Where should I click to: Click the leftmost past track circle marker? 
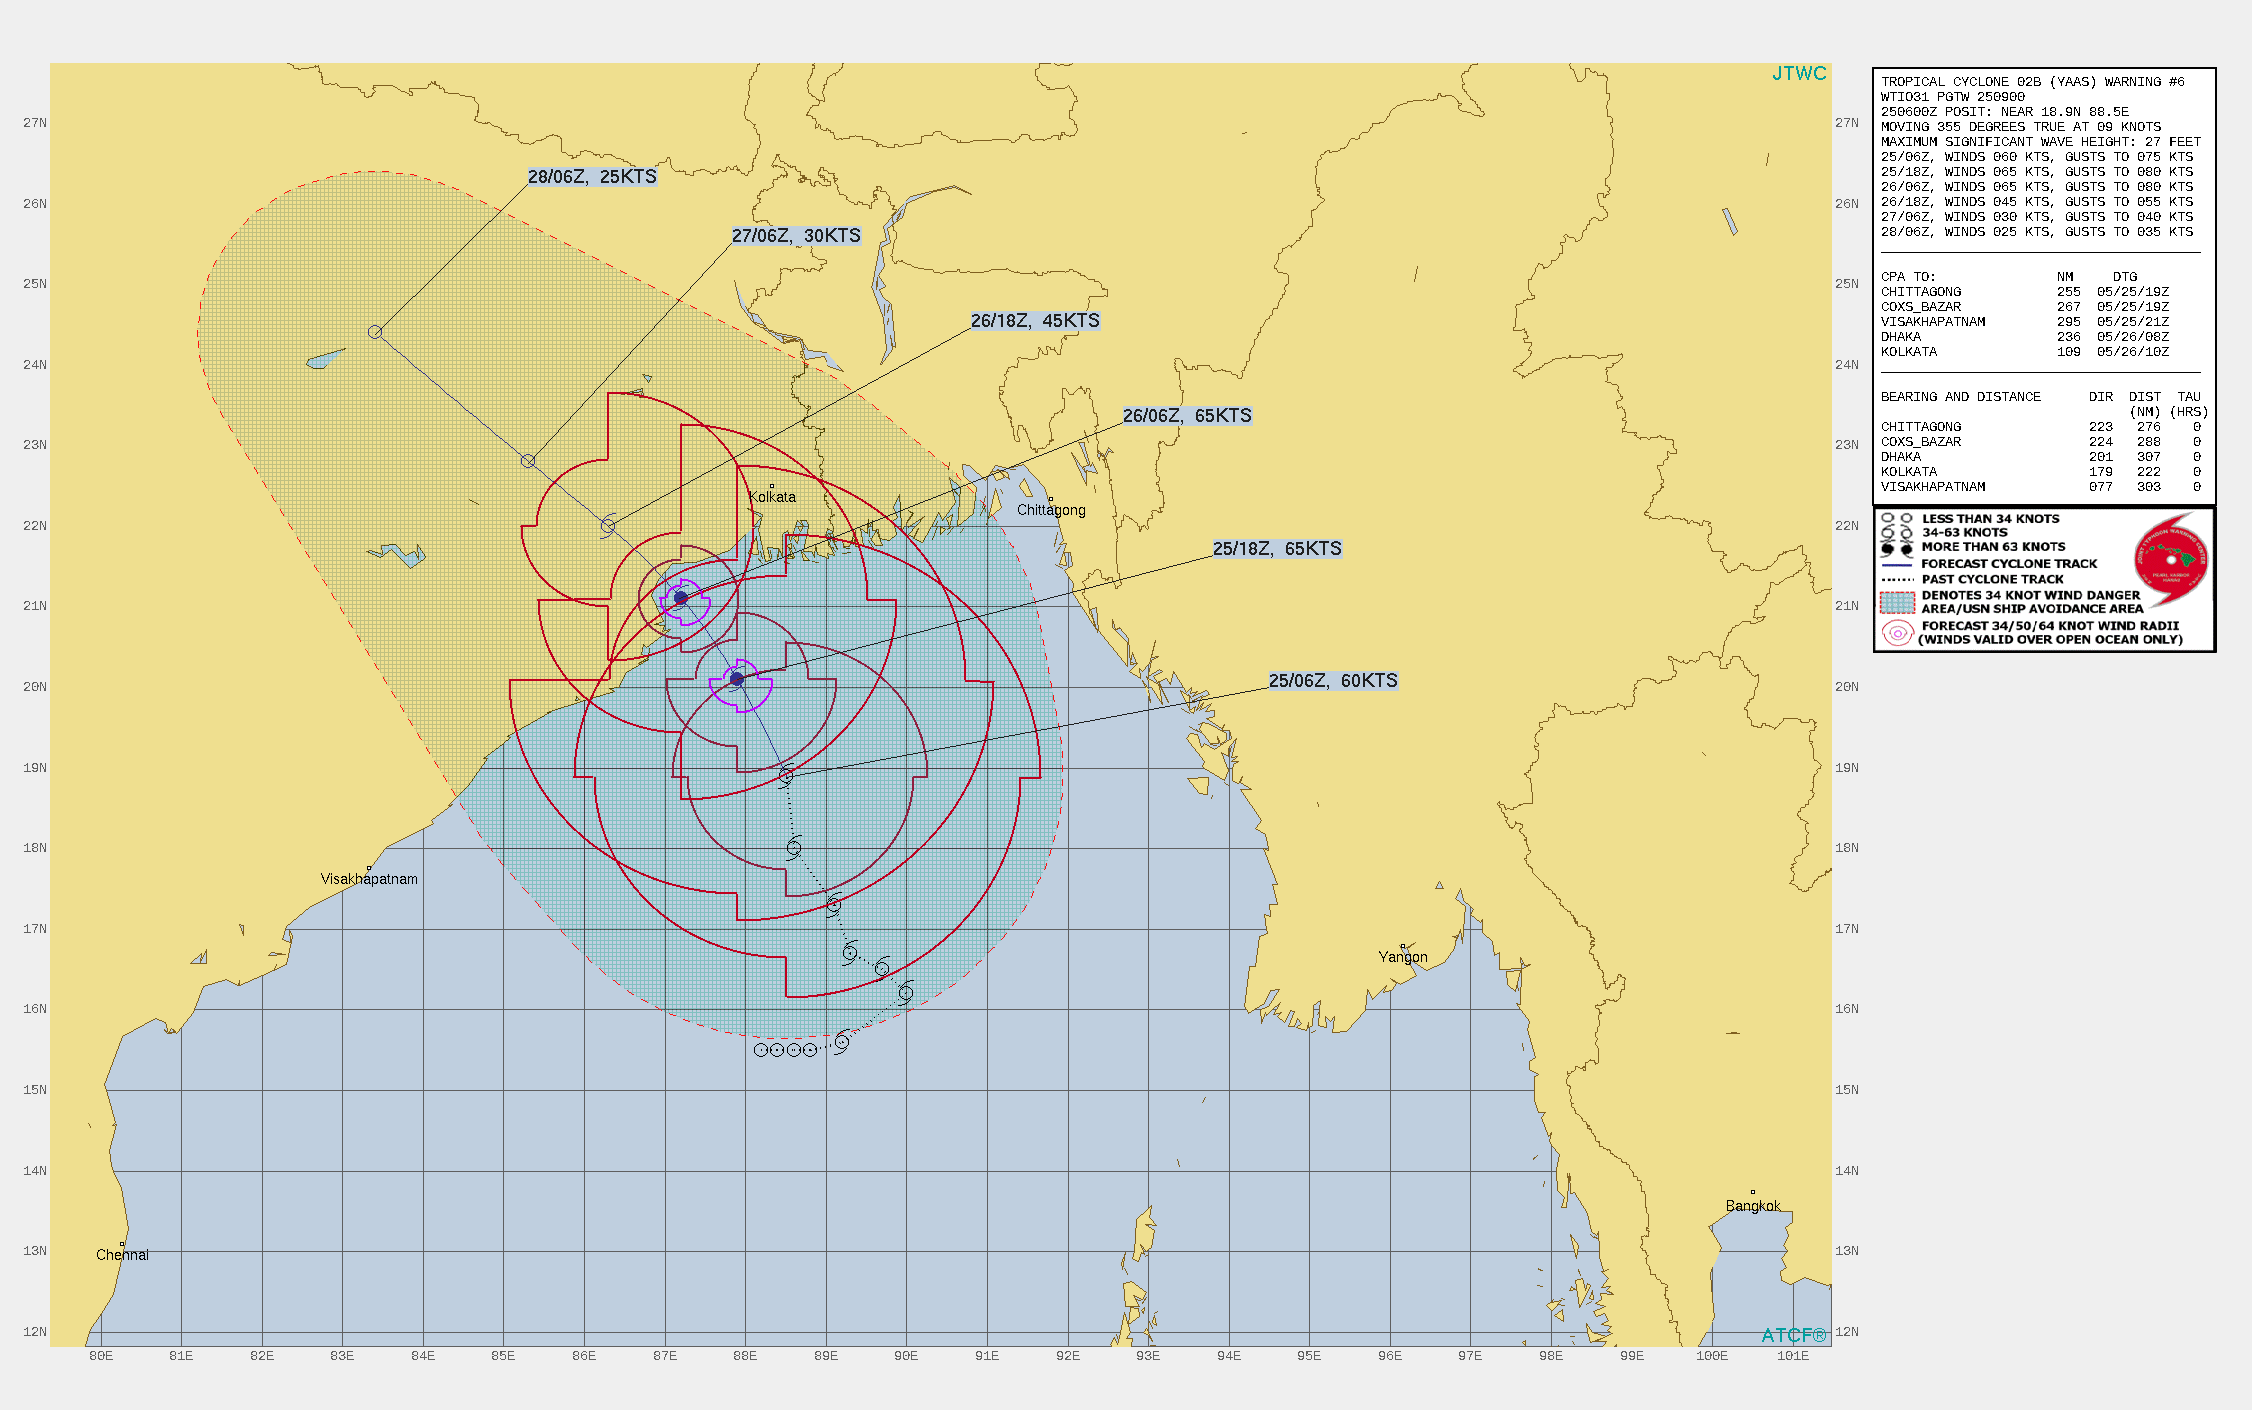click(761, 1050)
